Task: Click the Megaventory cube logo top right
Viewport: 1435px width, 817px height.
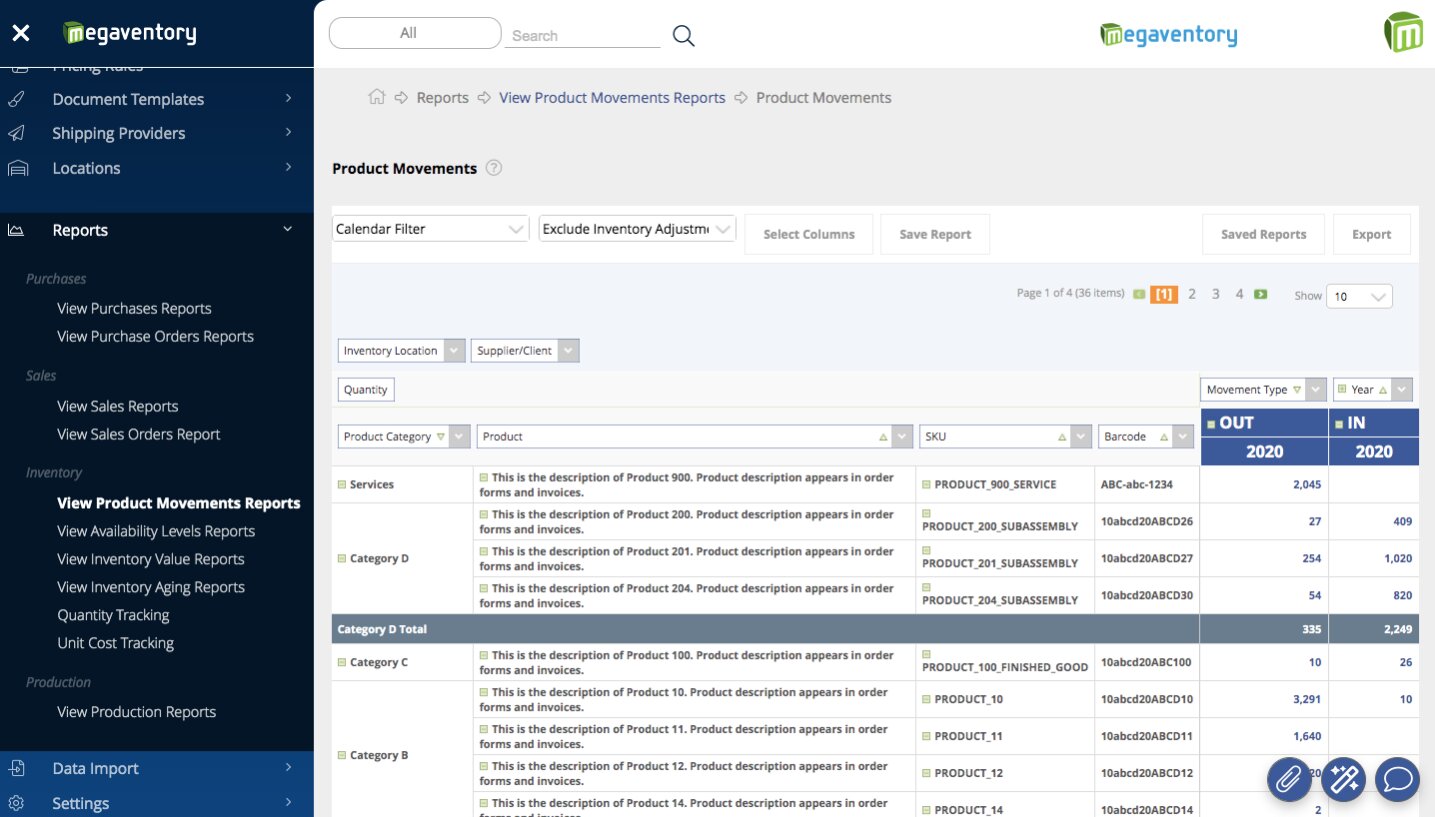Action: [1402, 33]
